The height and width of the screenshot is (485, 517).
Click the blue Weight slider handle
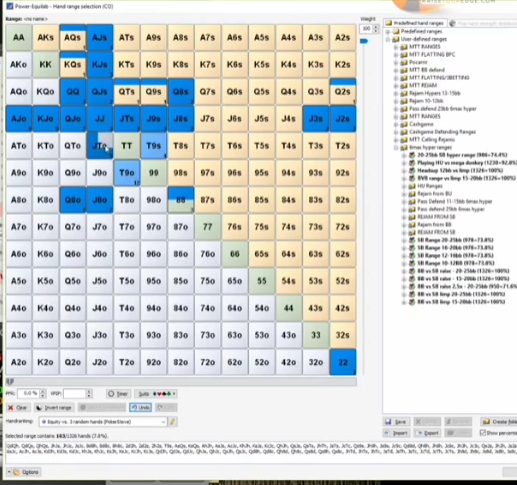[x=364, y=41]
